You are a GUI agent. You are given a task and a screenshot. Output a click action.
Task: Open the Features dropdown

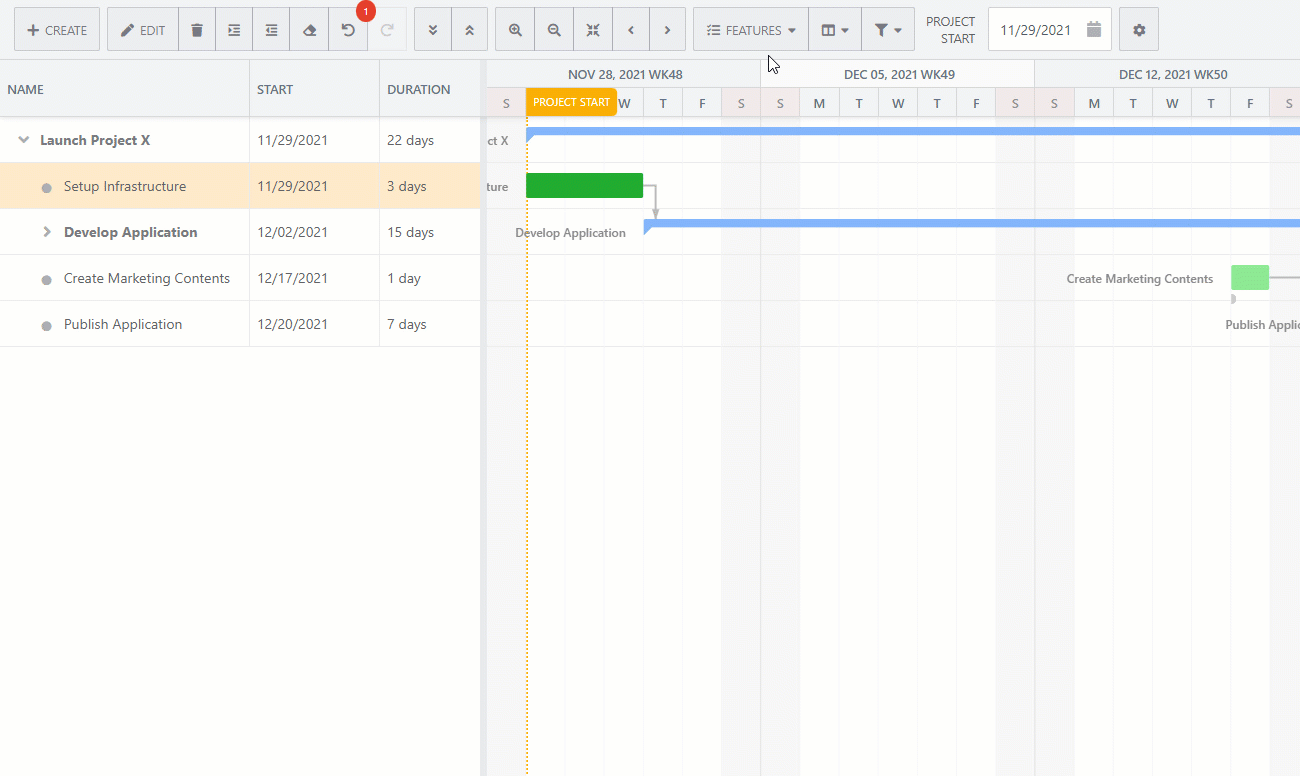click(751, 30)
